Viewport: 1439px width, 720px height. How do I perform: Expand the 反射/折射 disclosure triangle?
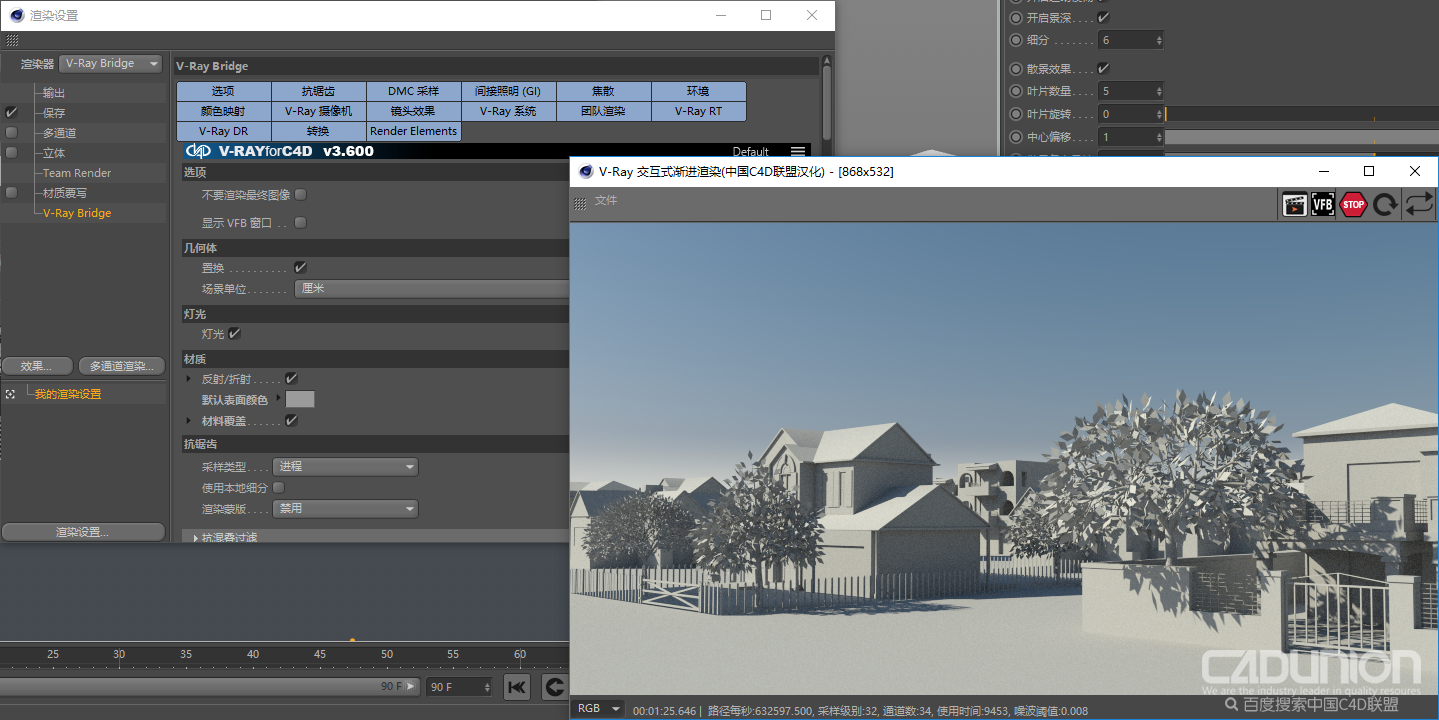click(x=188, y=379)
